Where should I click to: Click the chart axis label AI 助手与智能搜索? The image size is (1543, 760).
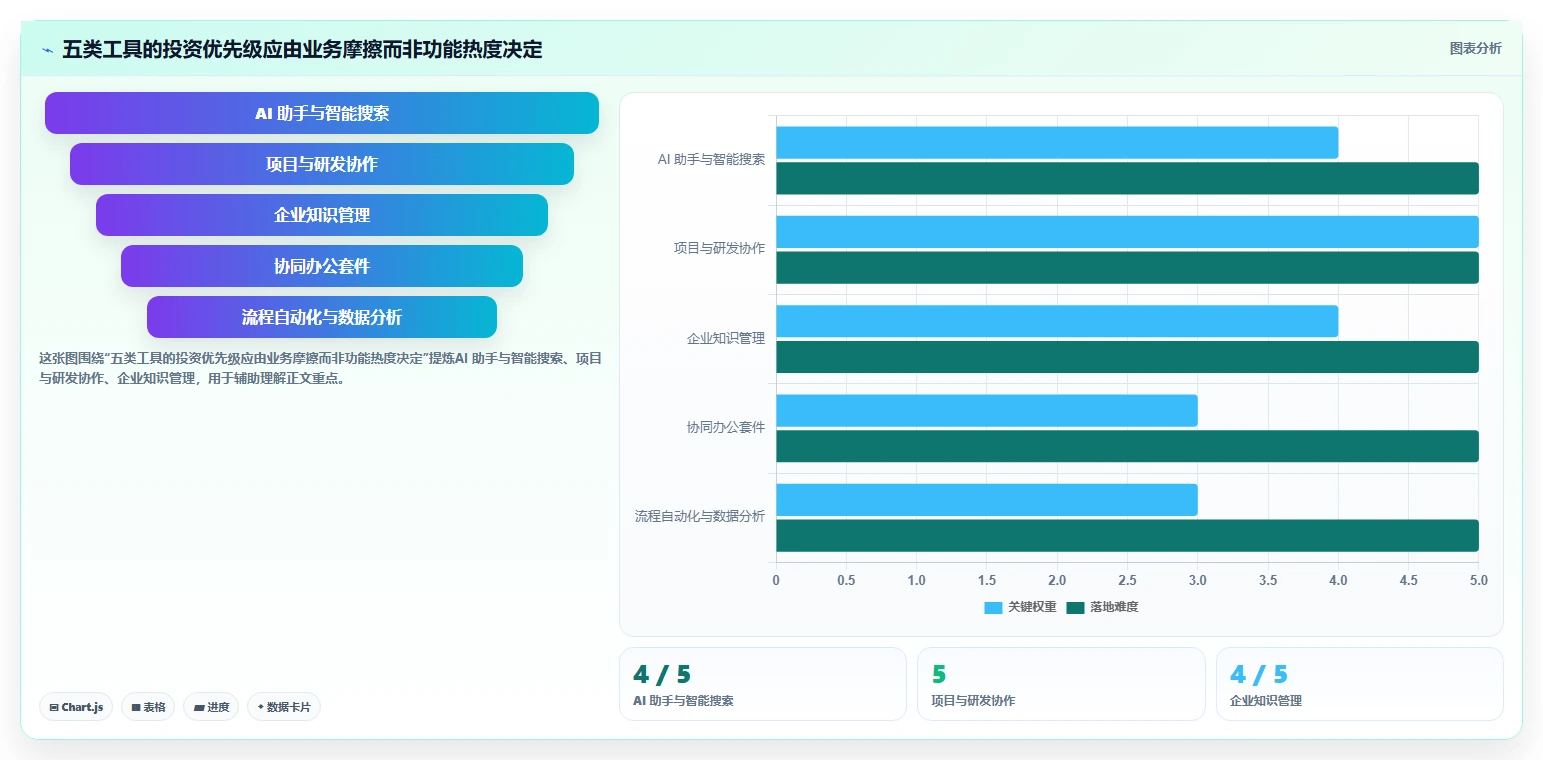tap(711, 159)
